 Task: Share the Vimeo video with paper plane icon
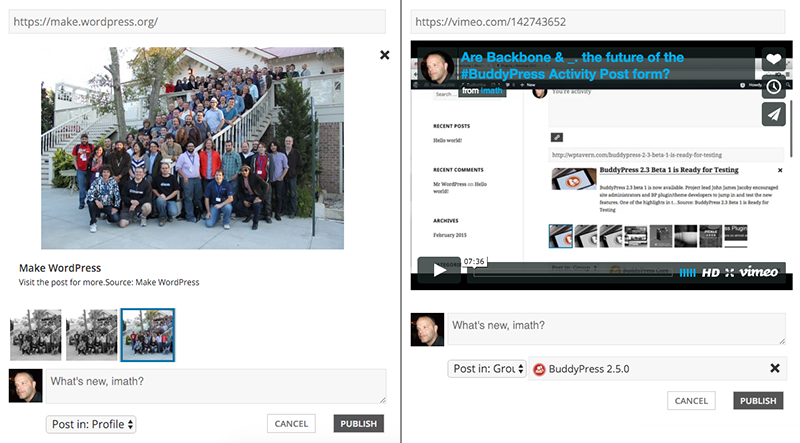(773, 114)
